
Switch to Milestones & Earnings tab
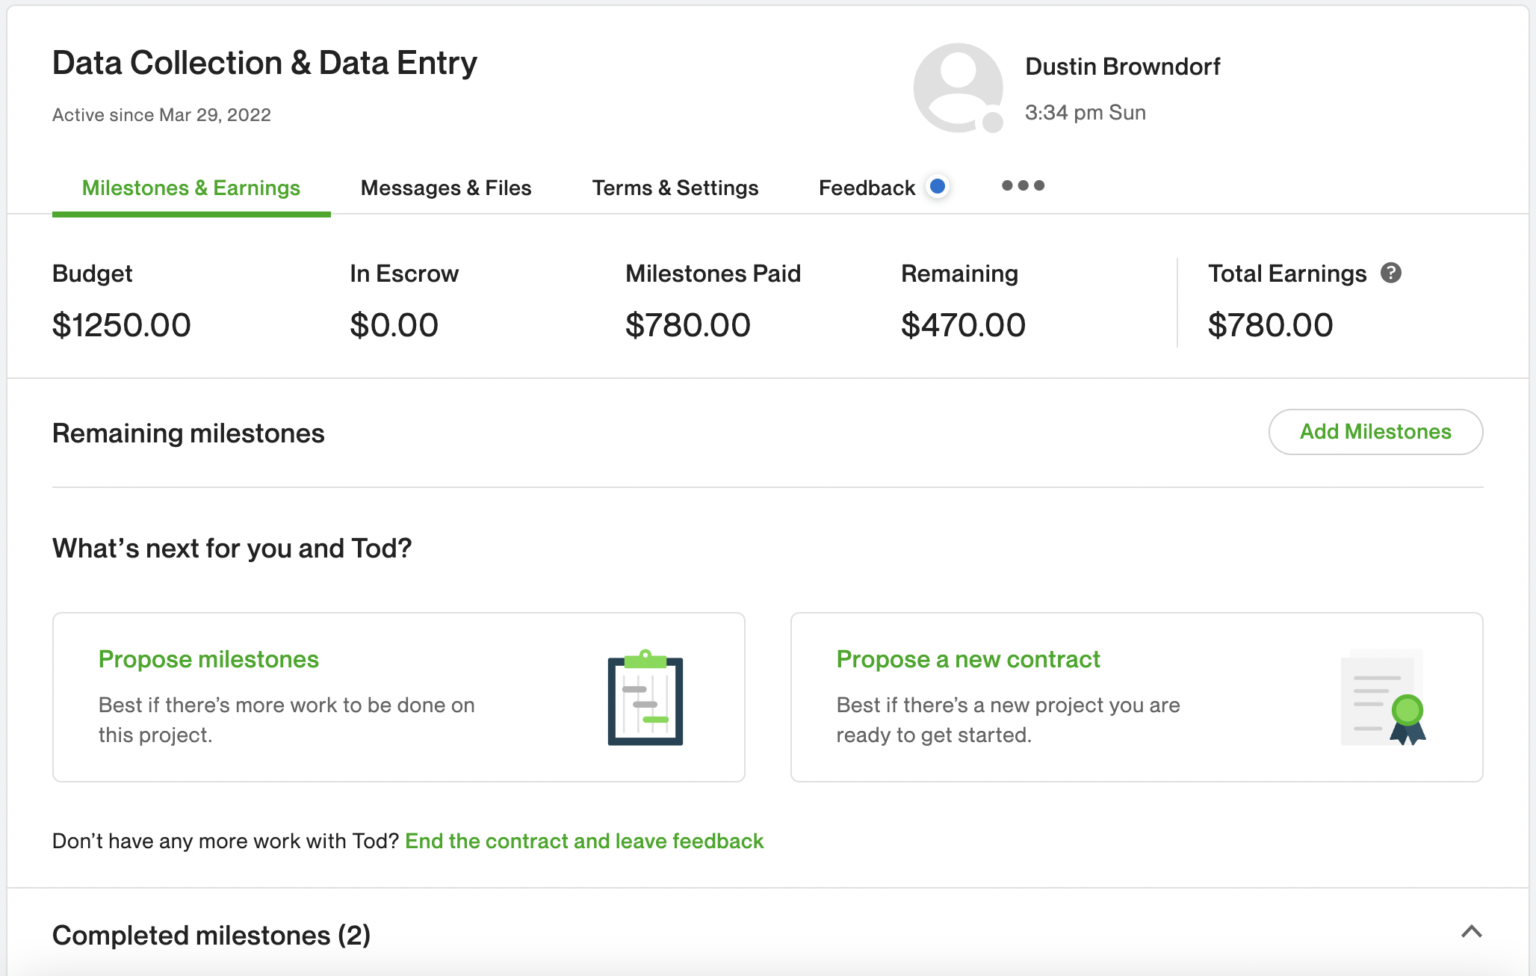coord(191,188)
